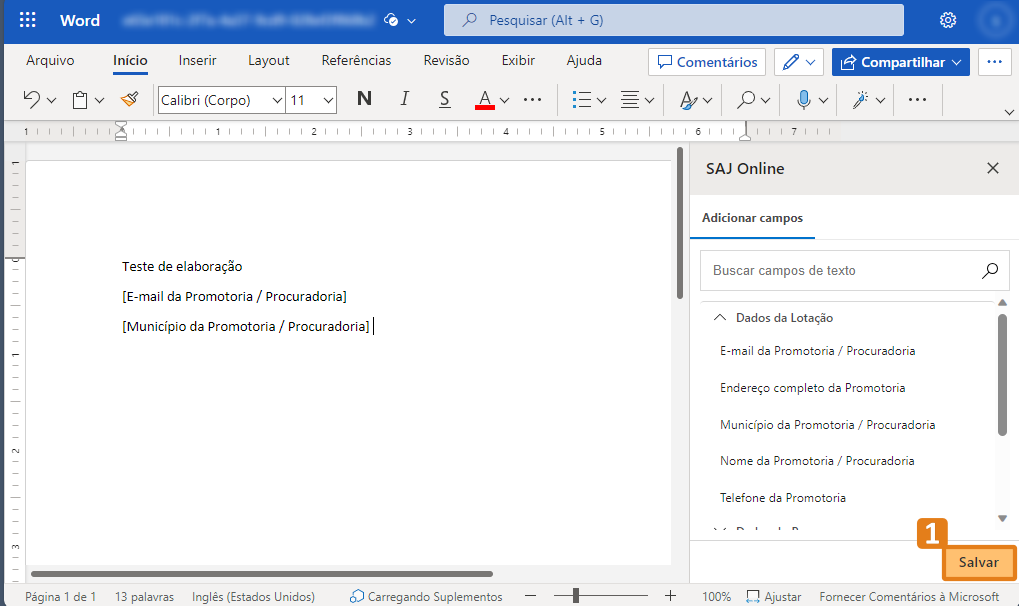Apply underline to the text

click(444, 99)
